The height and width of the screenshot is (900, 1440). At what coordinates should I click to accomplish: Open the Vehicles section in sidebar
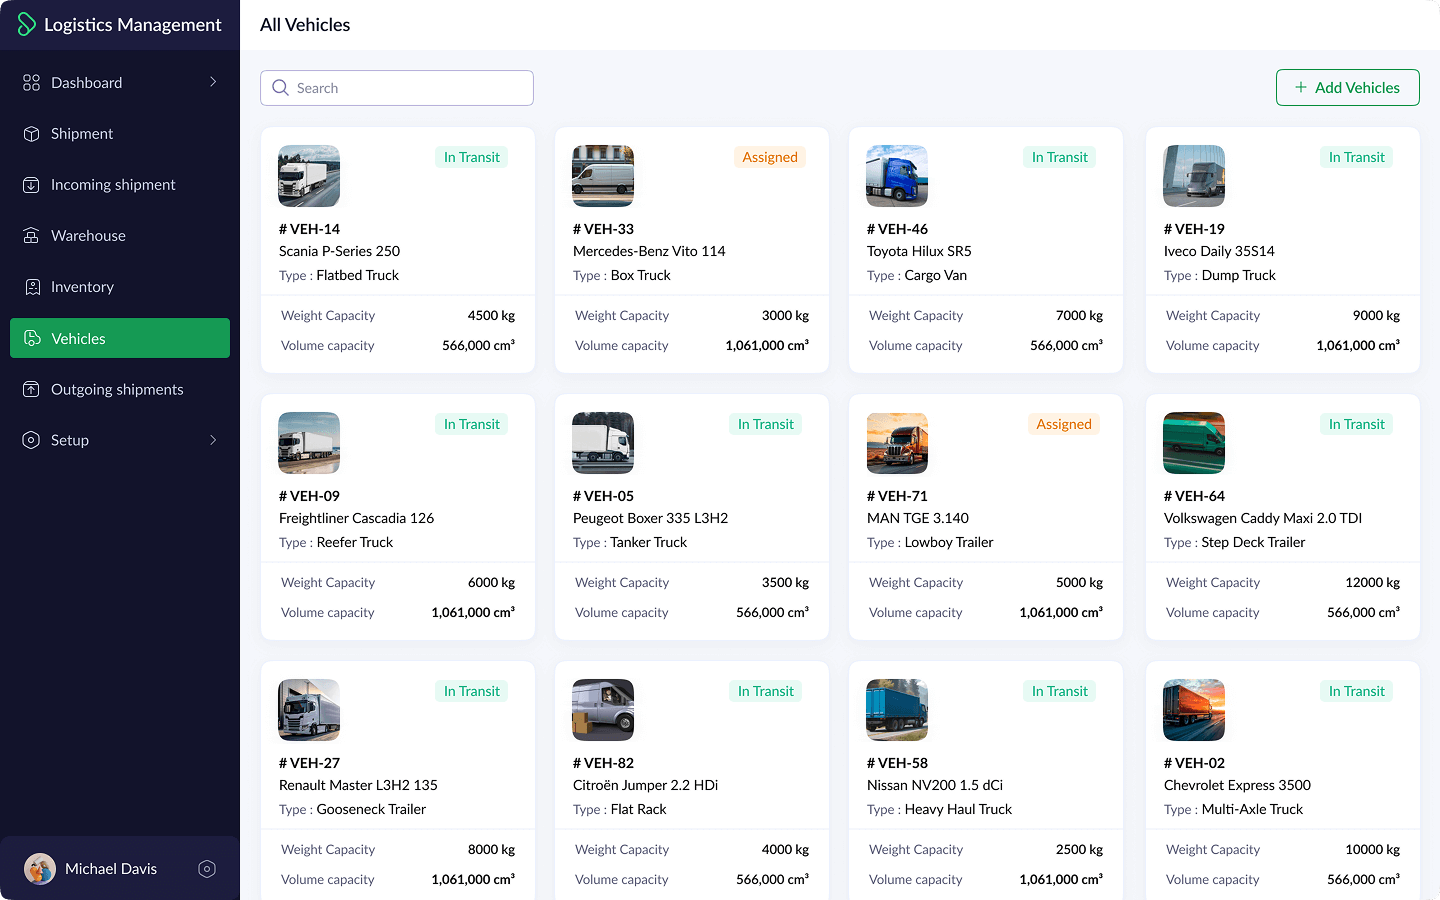click(120, 338)
